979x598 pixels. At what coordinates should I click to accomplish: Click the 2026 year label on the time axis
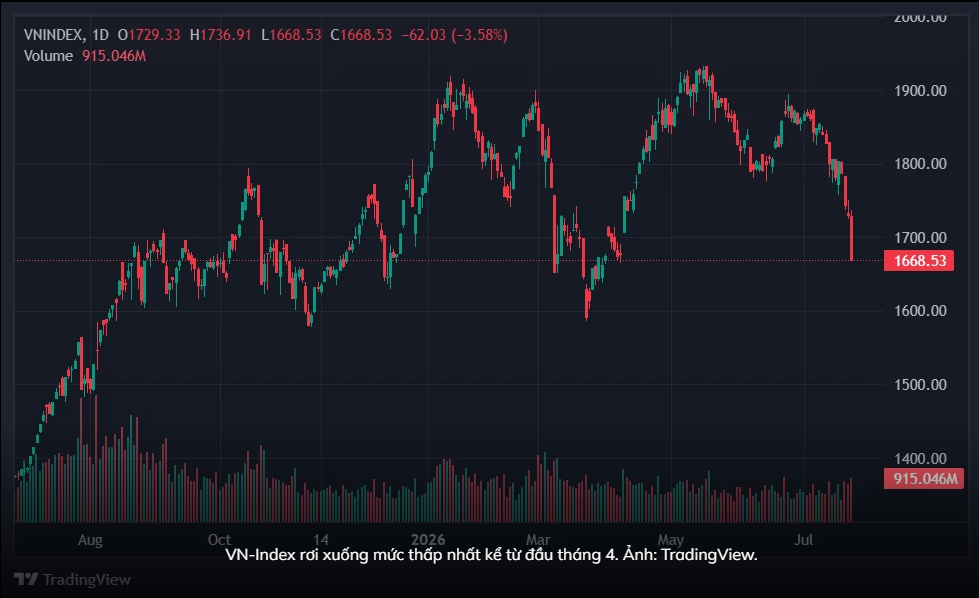[428, 540]
